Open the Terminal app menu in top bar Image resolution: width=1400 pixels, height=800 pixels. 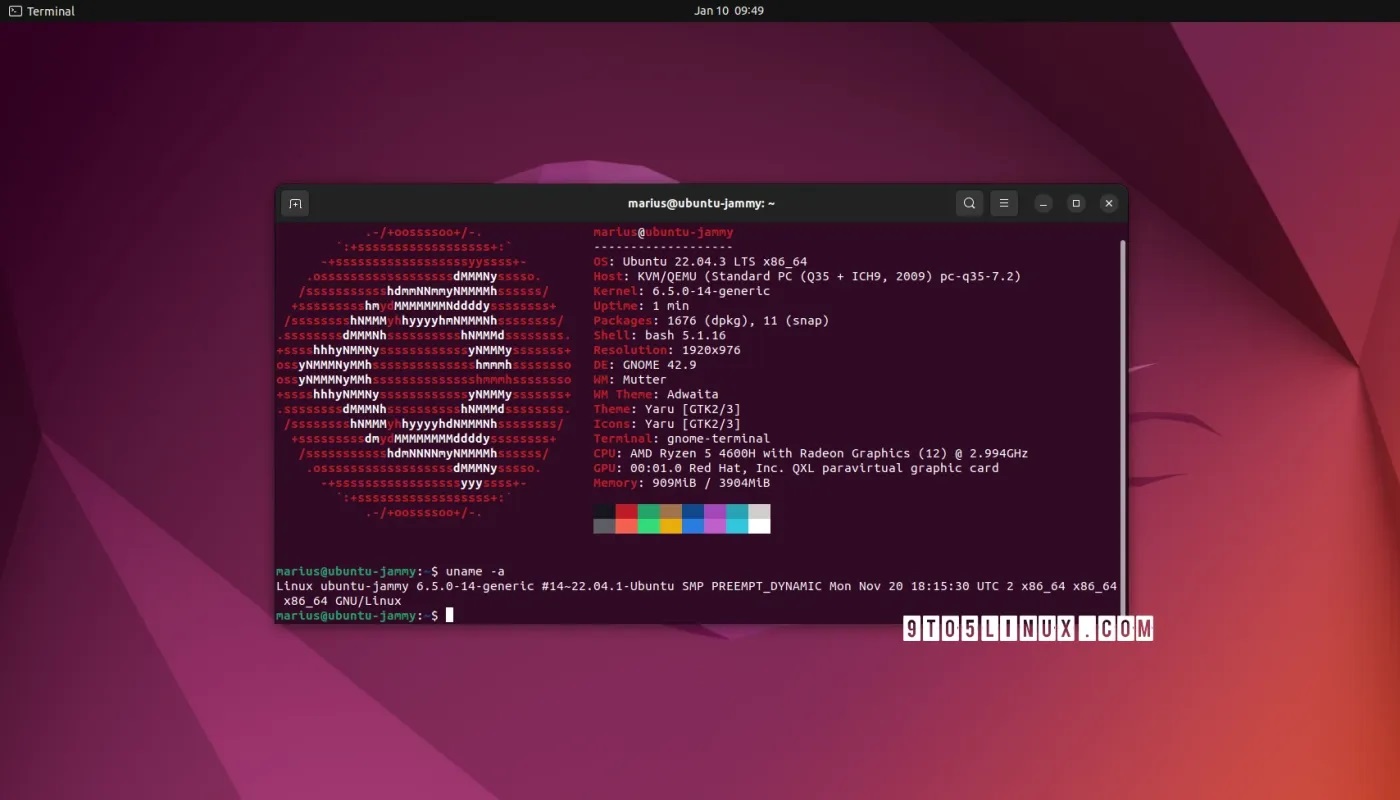tap(41, 11)
